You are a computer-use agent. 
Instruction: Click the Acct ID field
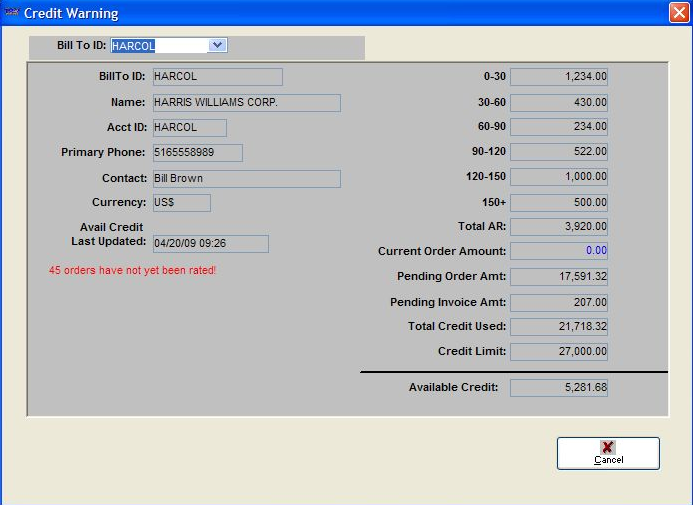188,128
